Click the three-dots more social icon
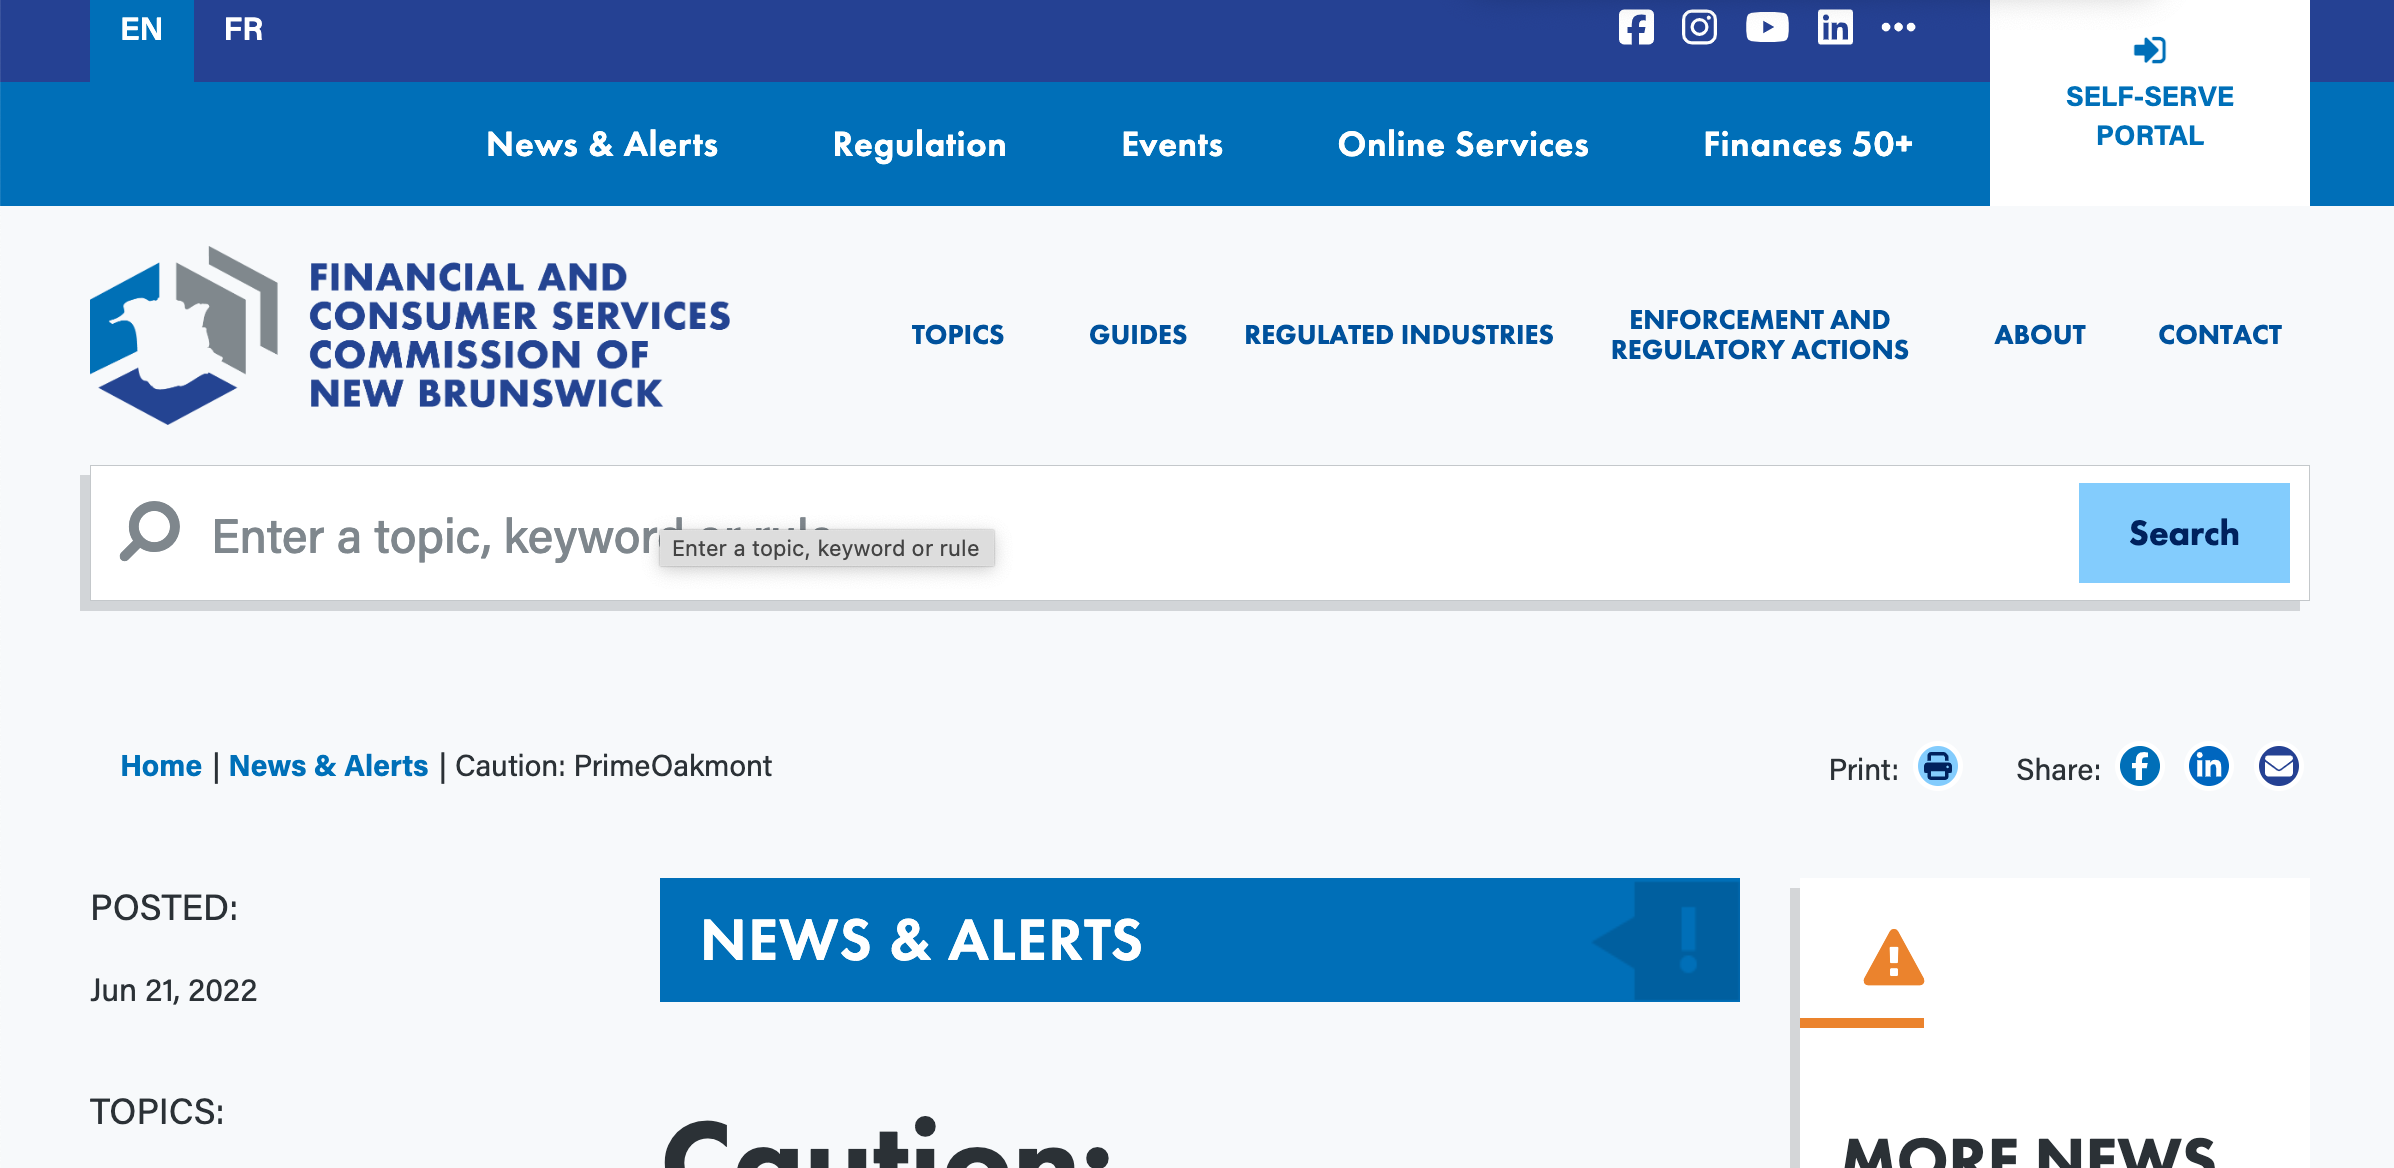 1898,27
